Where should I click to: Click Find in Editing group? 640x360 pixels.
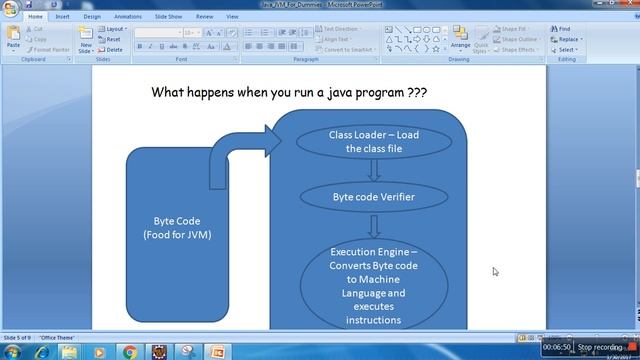click(x=560, y=29)
